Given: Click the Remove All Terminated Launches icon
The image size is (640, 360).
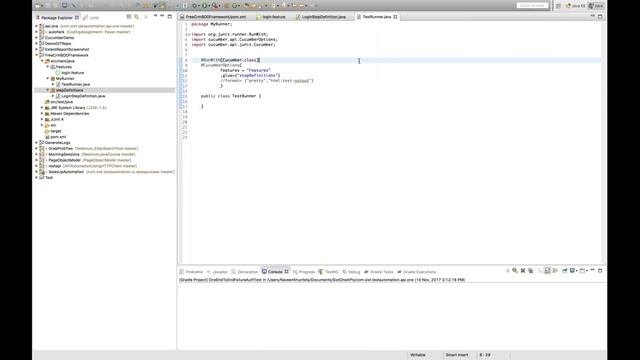Looking at the screenshot, I should pos(531,271).
